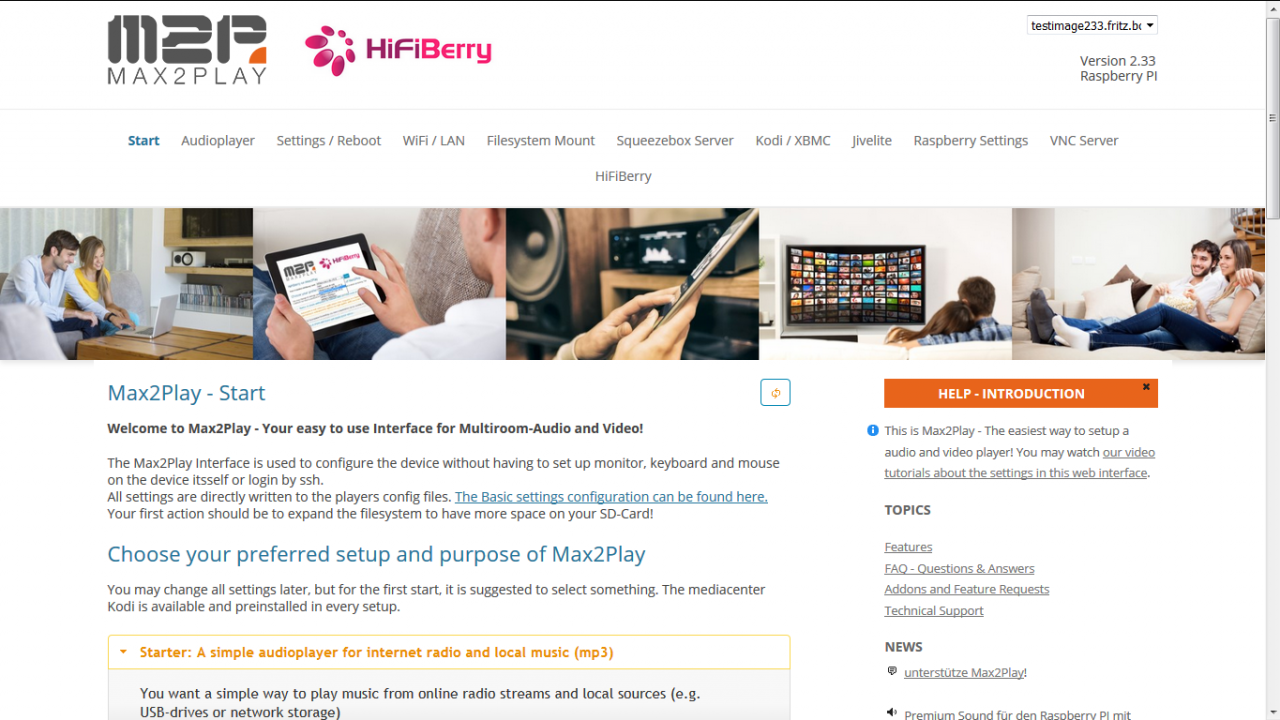This screenshot has width=1280, height=720.
Task: Follow the Basic settings configuration link
Action: (x=611, y=496)
